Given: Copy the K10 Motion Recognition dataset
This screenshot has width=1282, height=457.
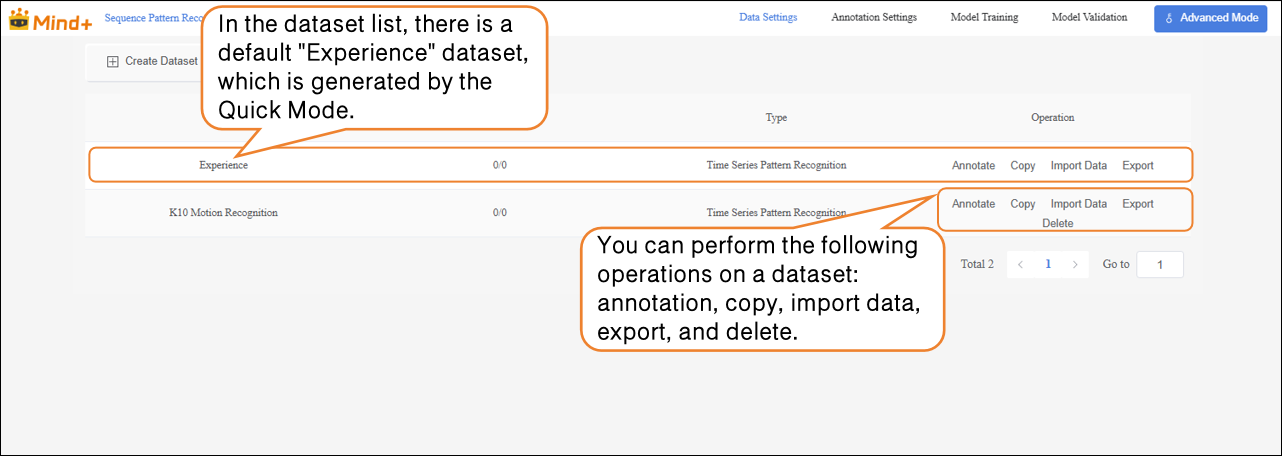Looking at the screenshot, I should 1023,204.
